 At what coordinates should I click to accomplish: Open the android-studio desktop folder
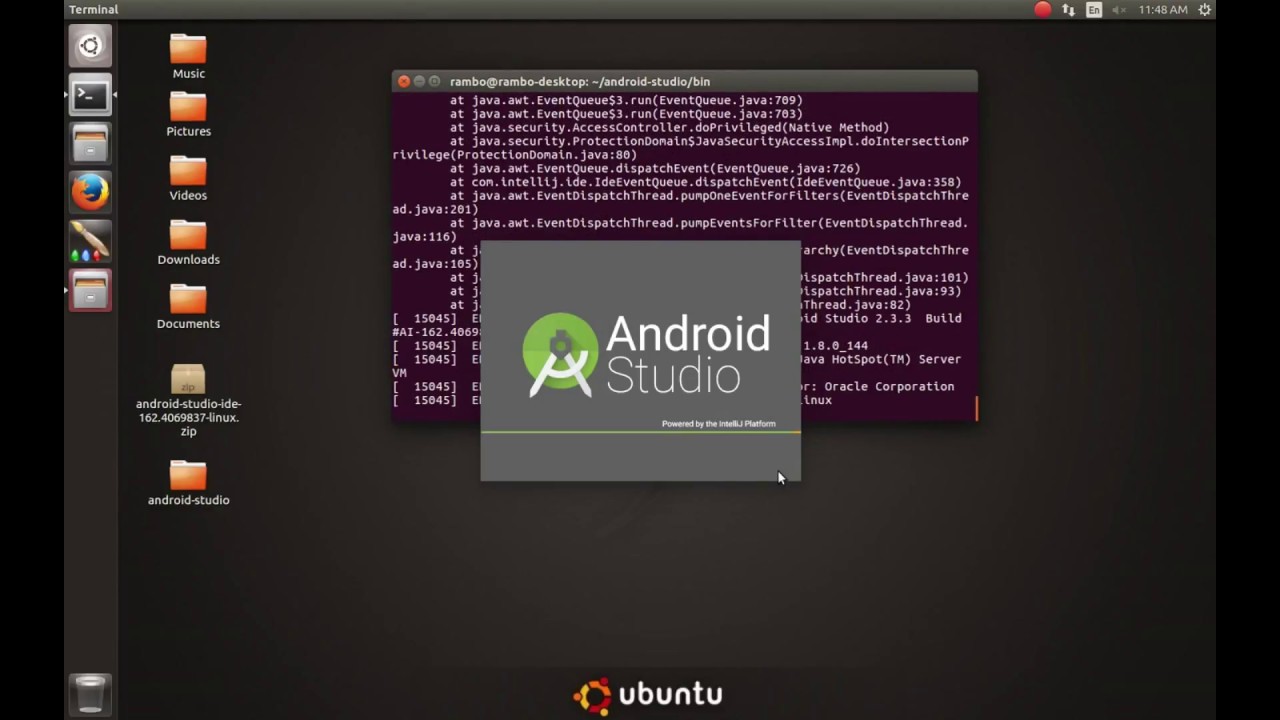click(x=188, y=482)
